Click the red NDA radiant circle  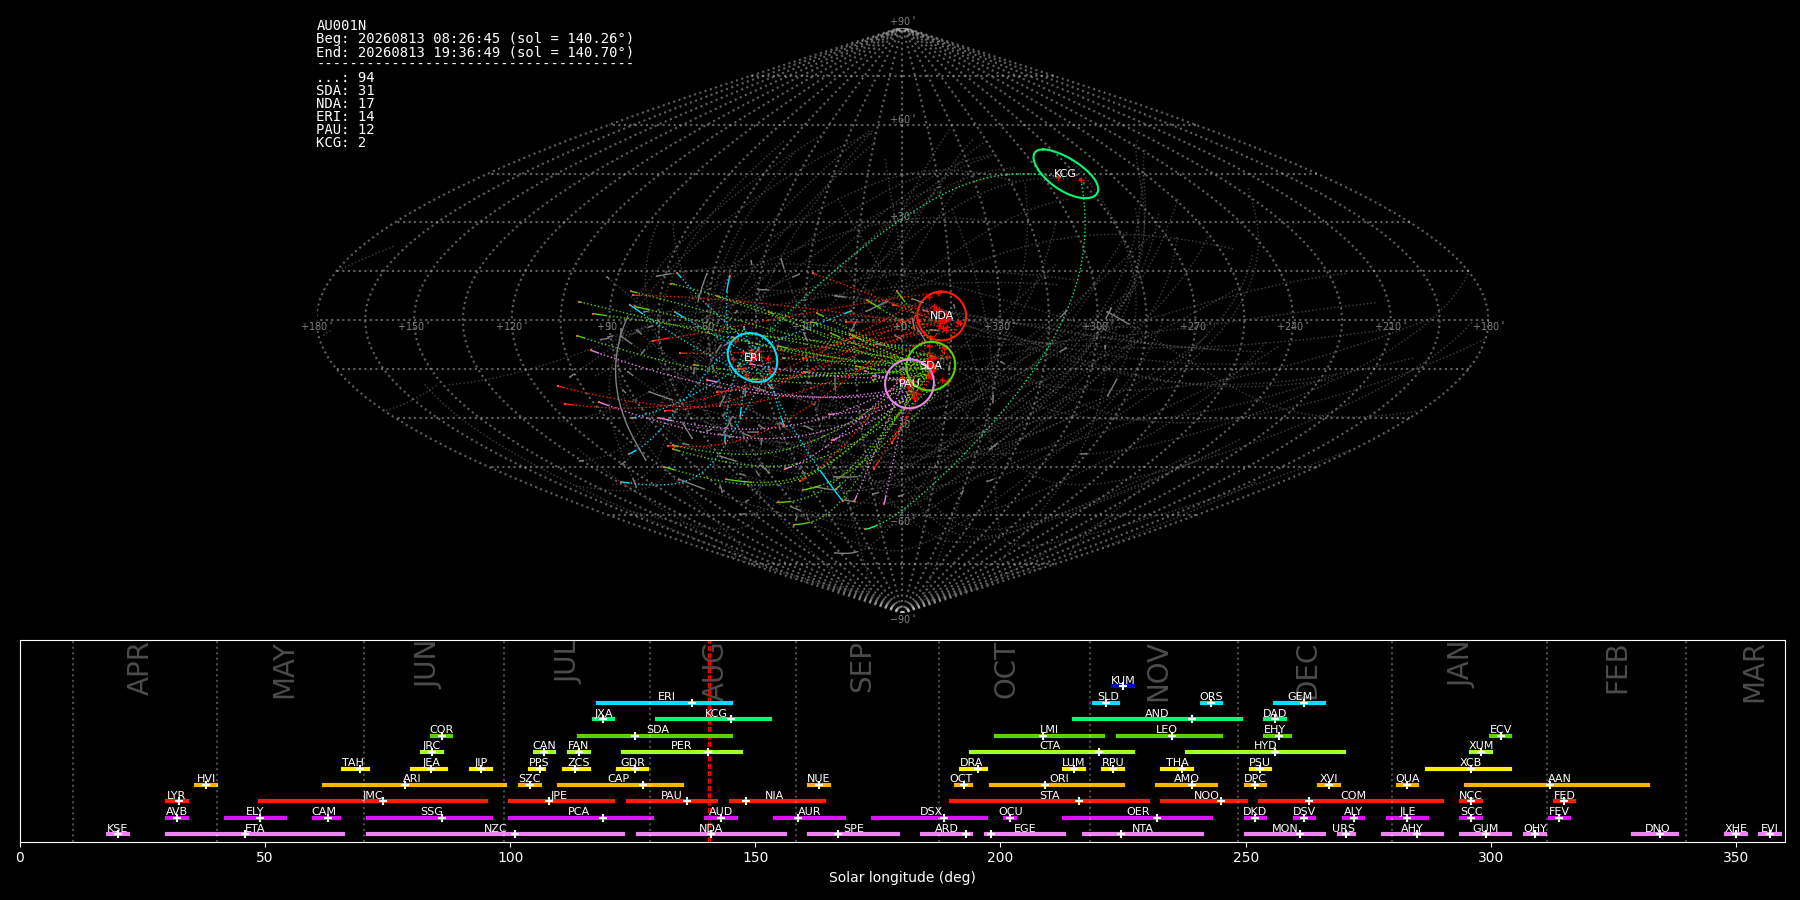(941, 316)
